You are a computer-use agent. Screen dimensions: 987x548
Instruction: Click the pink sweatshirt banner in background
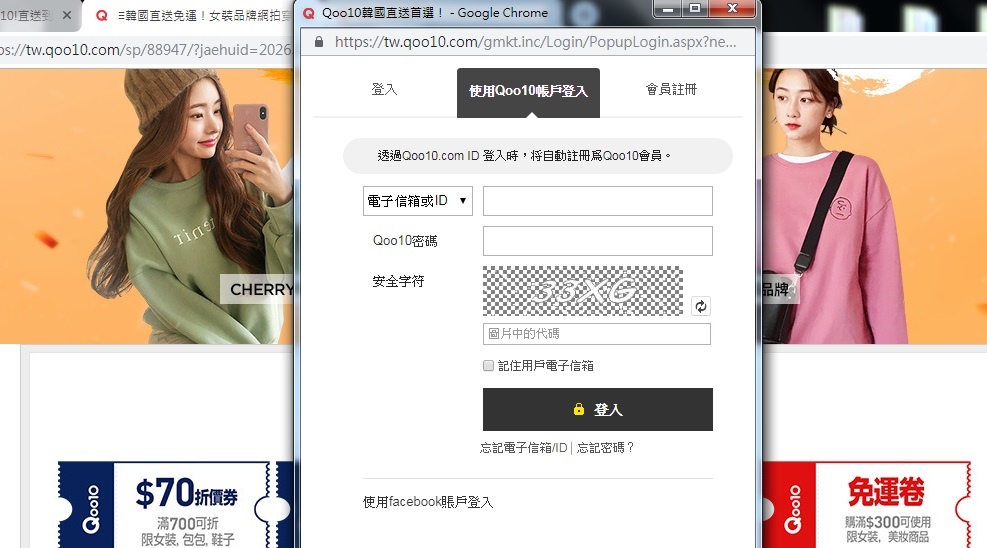pos(874,206)
